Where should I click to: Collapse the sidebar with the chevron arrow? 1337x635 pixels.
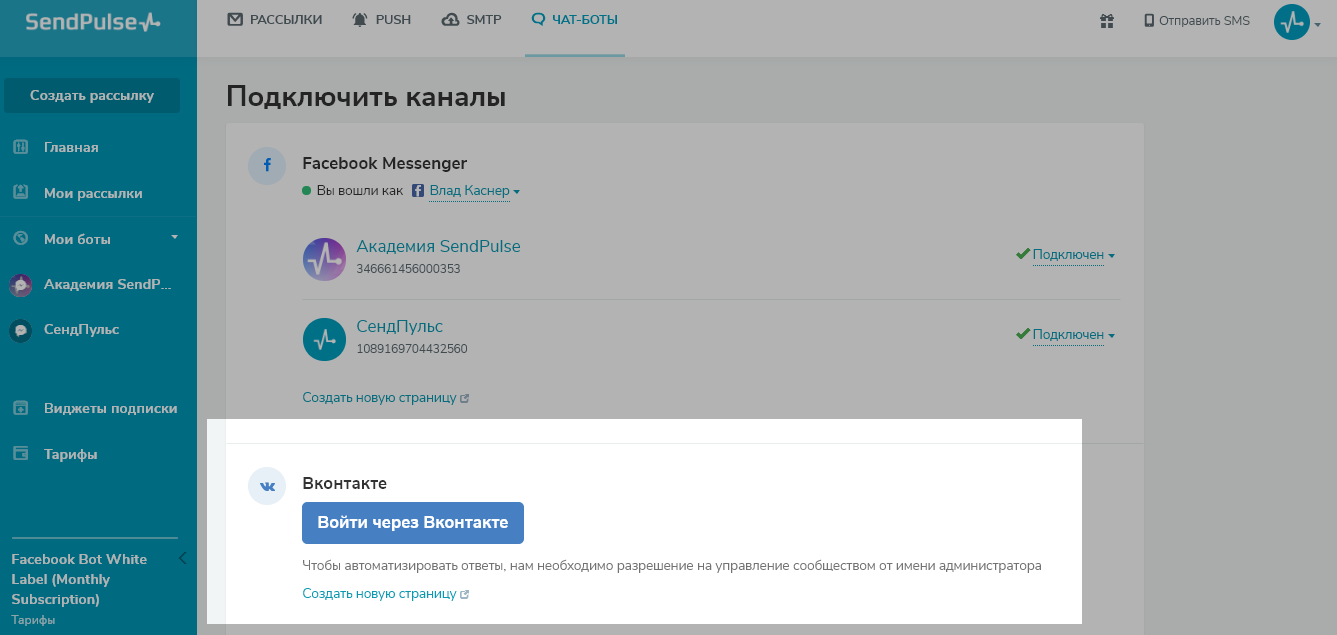183,558
